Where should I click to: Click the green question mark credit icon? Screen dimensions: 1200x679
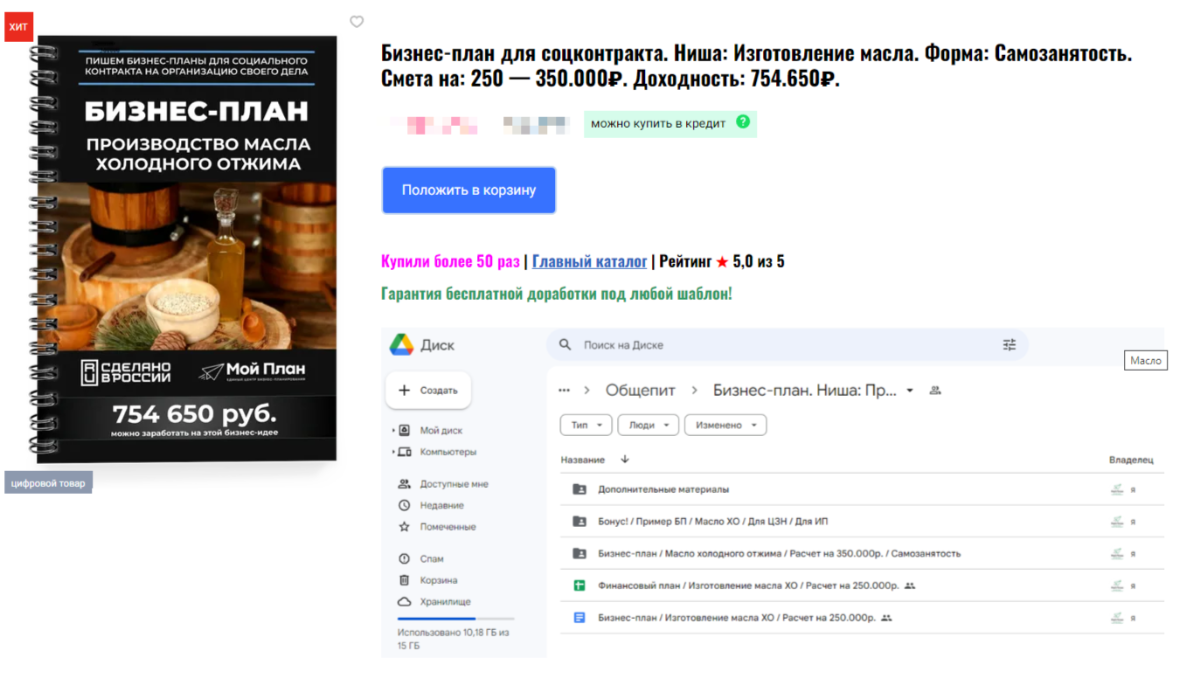(743, 122)
